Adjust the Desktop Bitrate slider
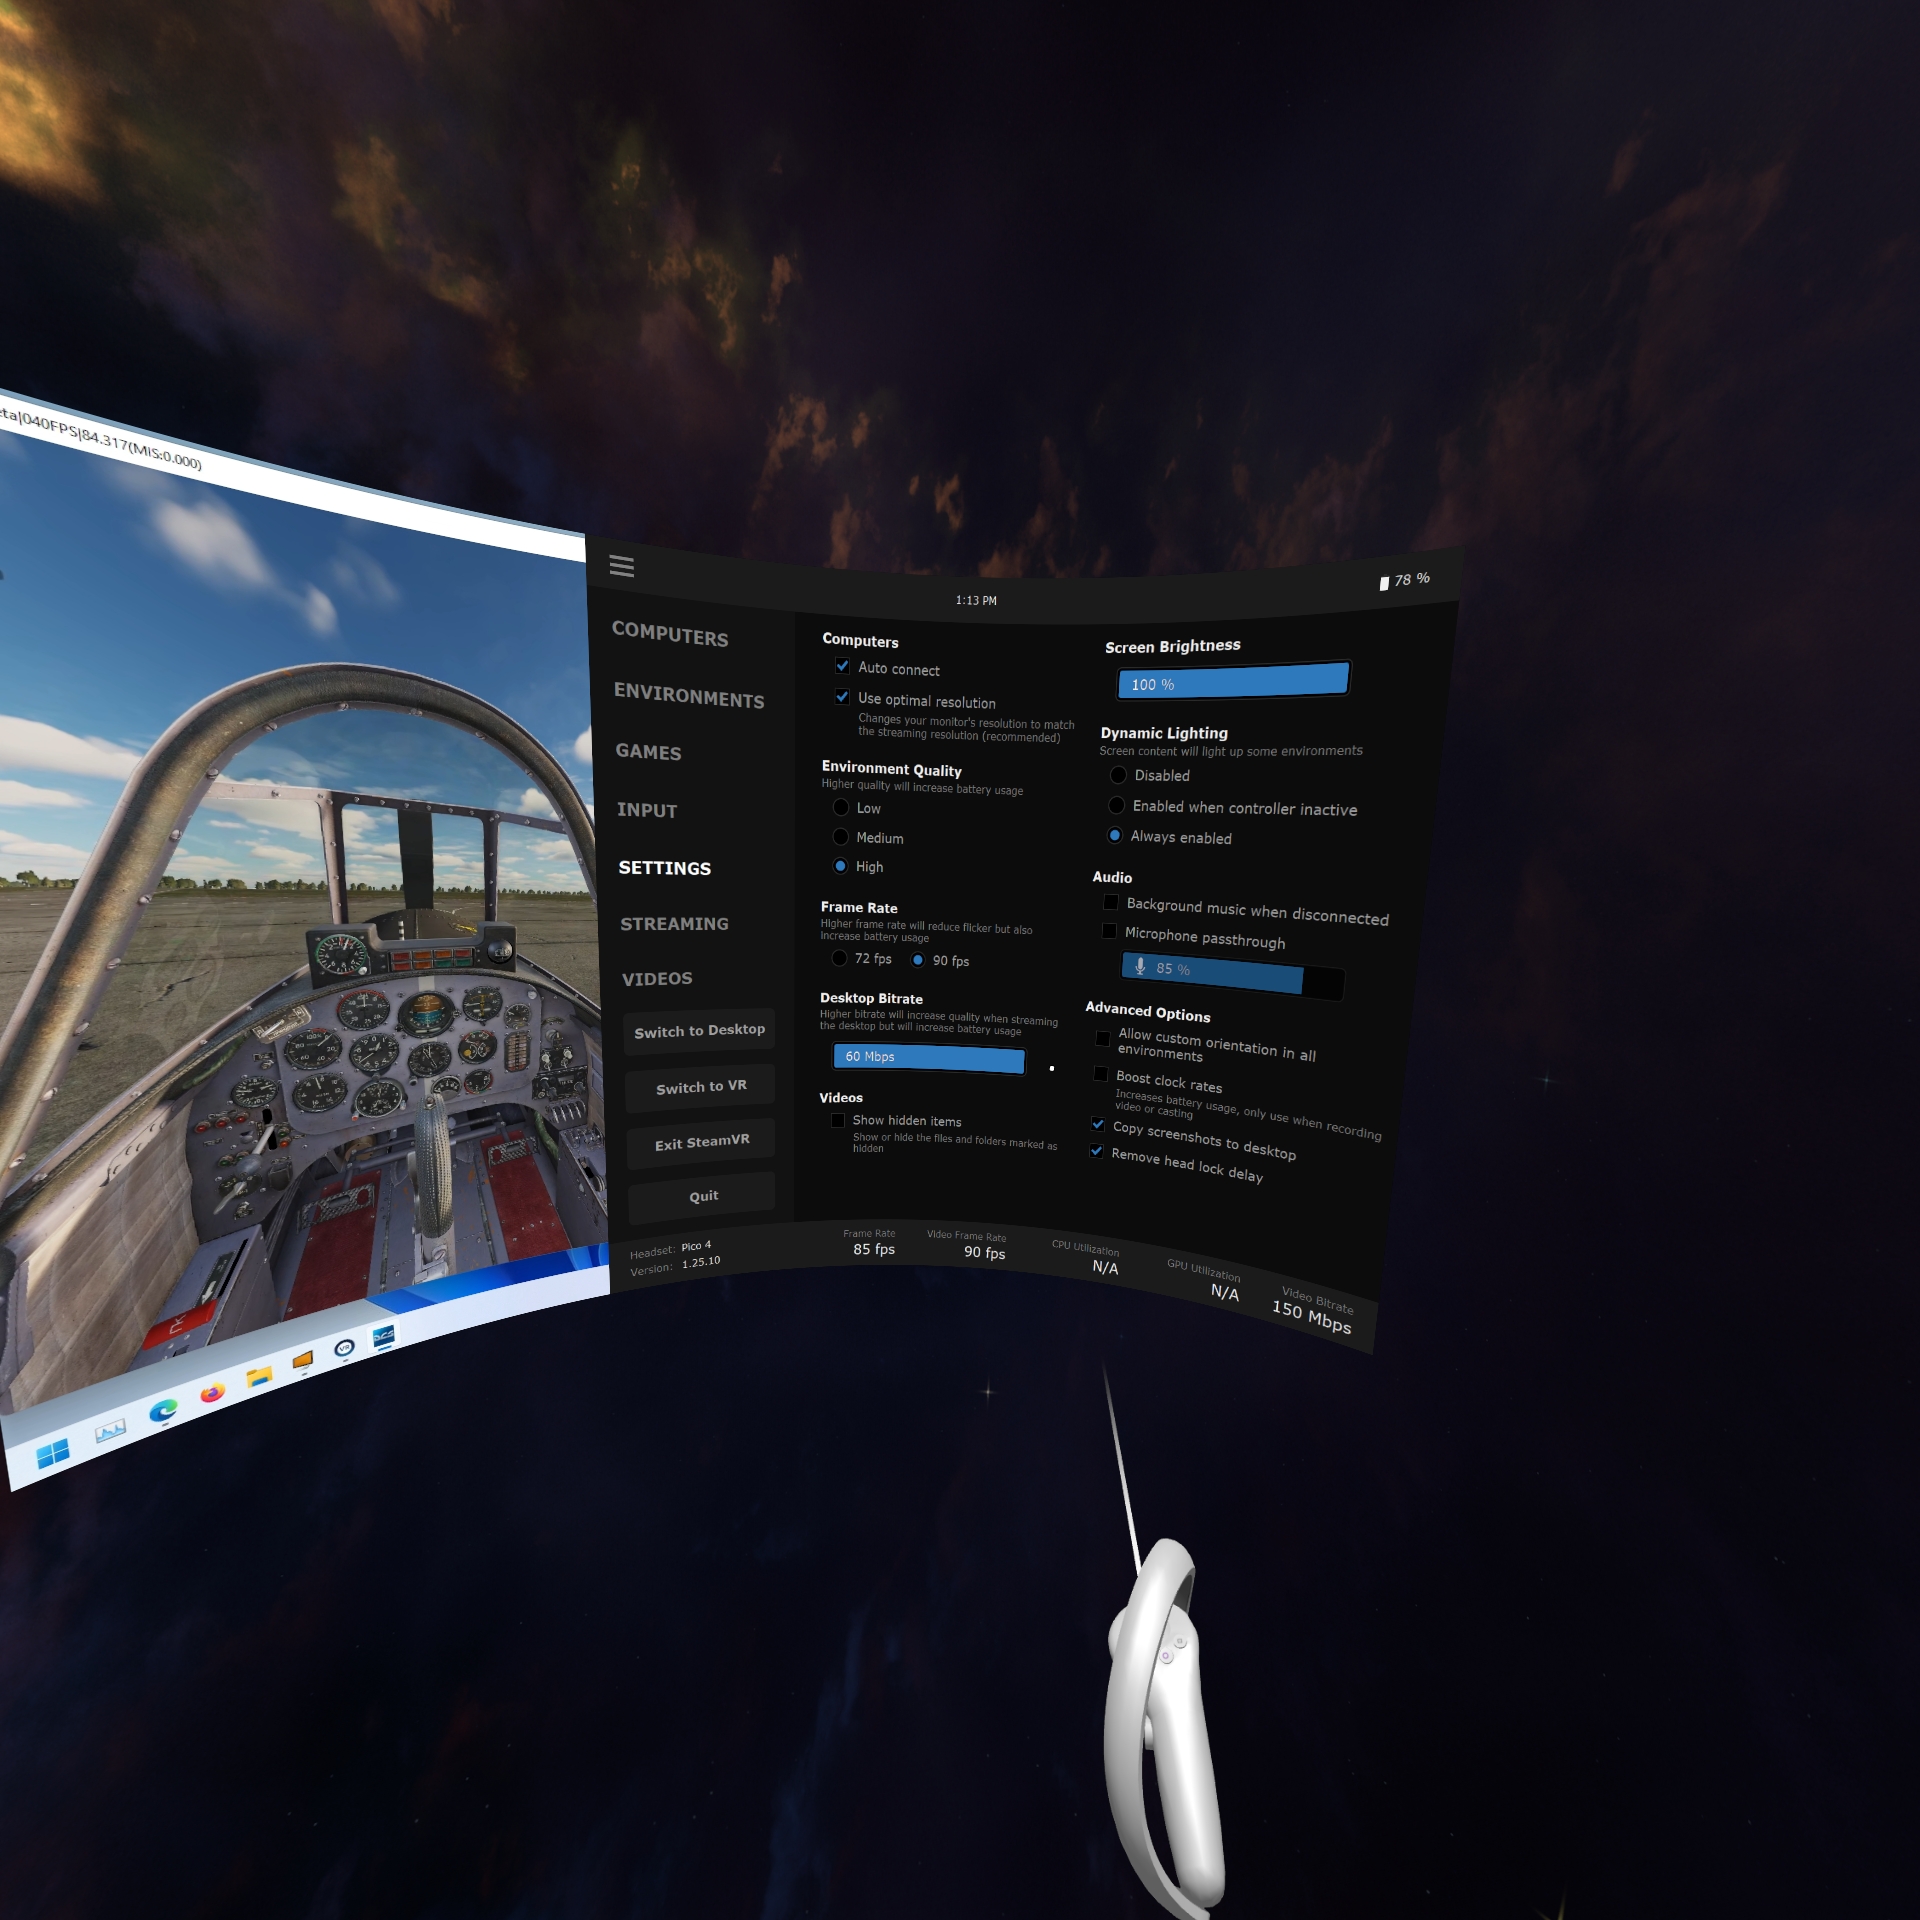The image size is (1920, 1920). (x=929, y=1059)
